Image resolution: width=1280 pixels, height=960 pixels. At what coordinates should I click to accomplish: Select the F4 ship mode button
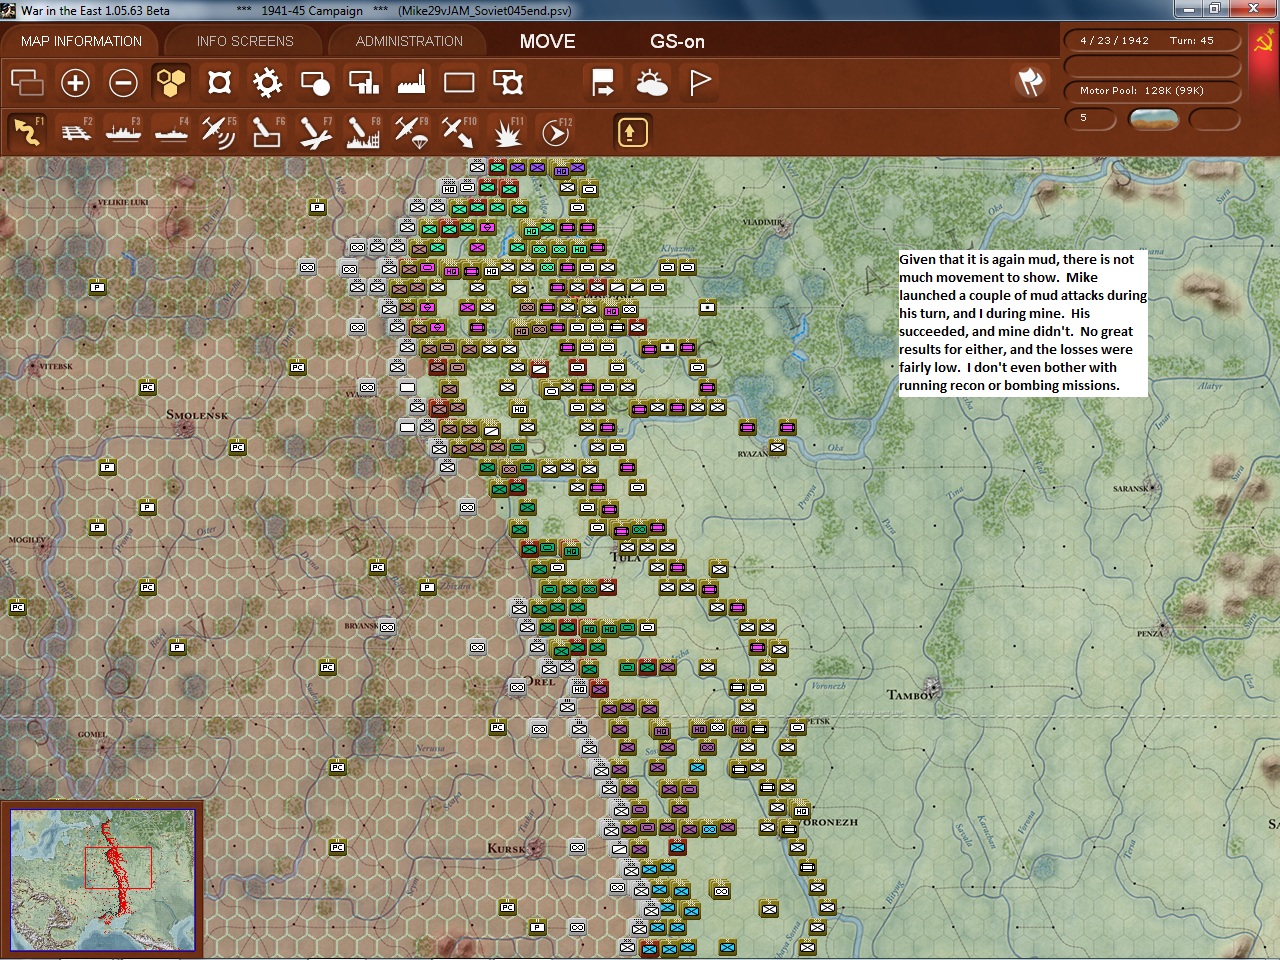click(x=171, y=132)
